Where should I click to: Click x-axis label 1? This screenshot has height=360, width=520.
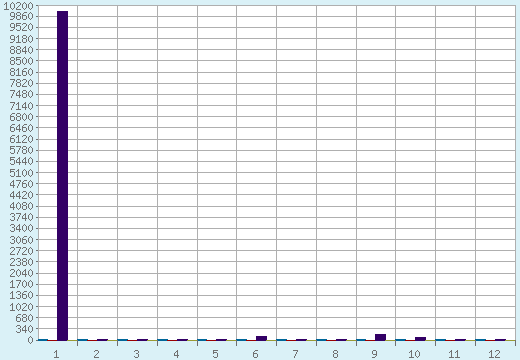[x=56, y=354]
